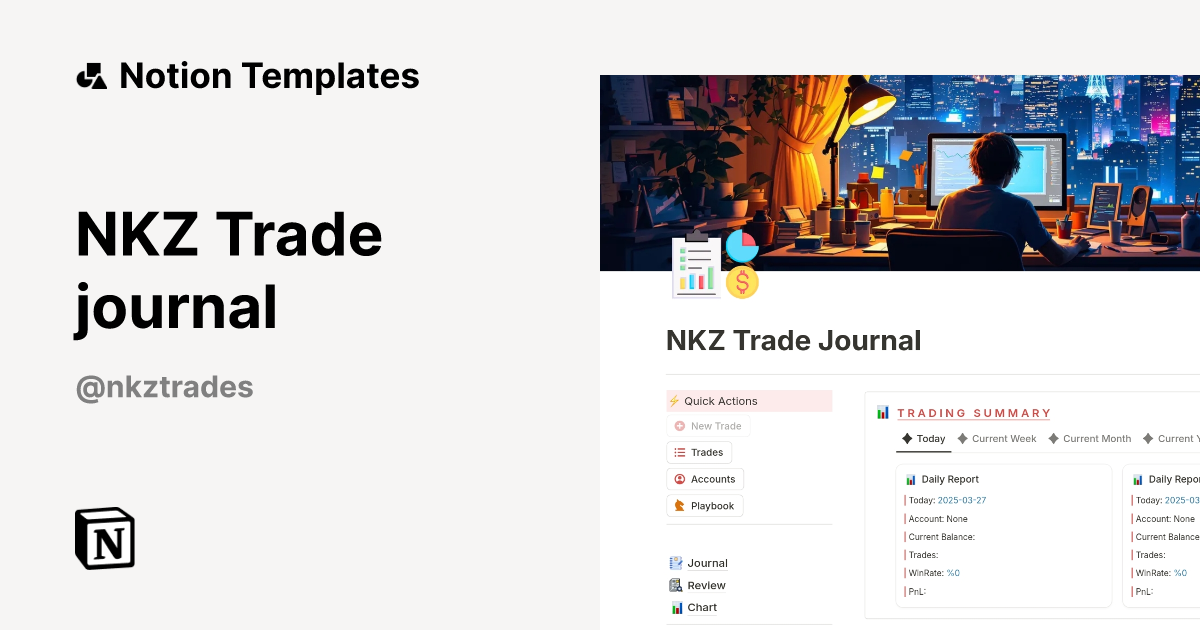Click the lightning bolt Quick Actions icon
The width and height of the screenshot is (1200, 630).
tap(673, 400)
